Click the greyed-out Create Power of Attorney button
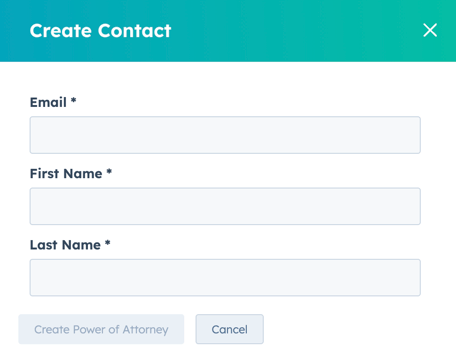The image size is (456, 362). pyautogui.click(x=101, y=329)
